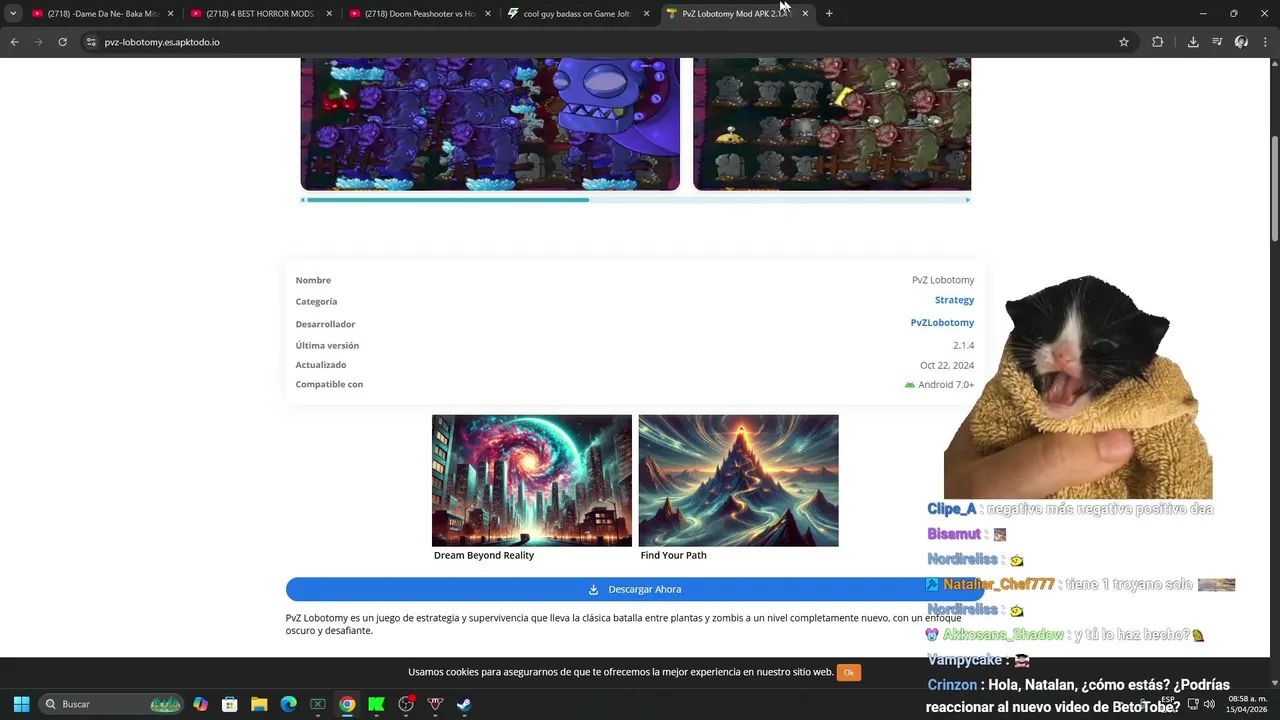
Task: Open the clock showing 08:58 a. m.
Action: 1247,703
